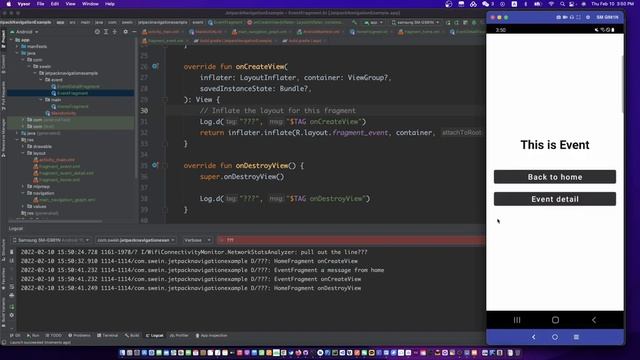Image resolution: width=640 pixels, height=360 pixels.
Task: Click override gutter icon on onDestroyView line
Action: point(155,165)
